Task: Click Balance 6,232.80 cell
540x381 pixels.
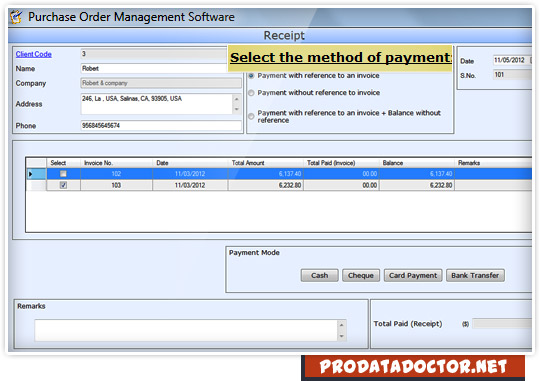Action: point(417,185)
